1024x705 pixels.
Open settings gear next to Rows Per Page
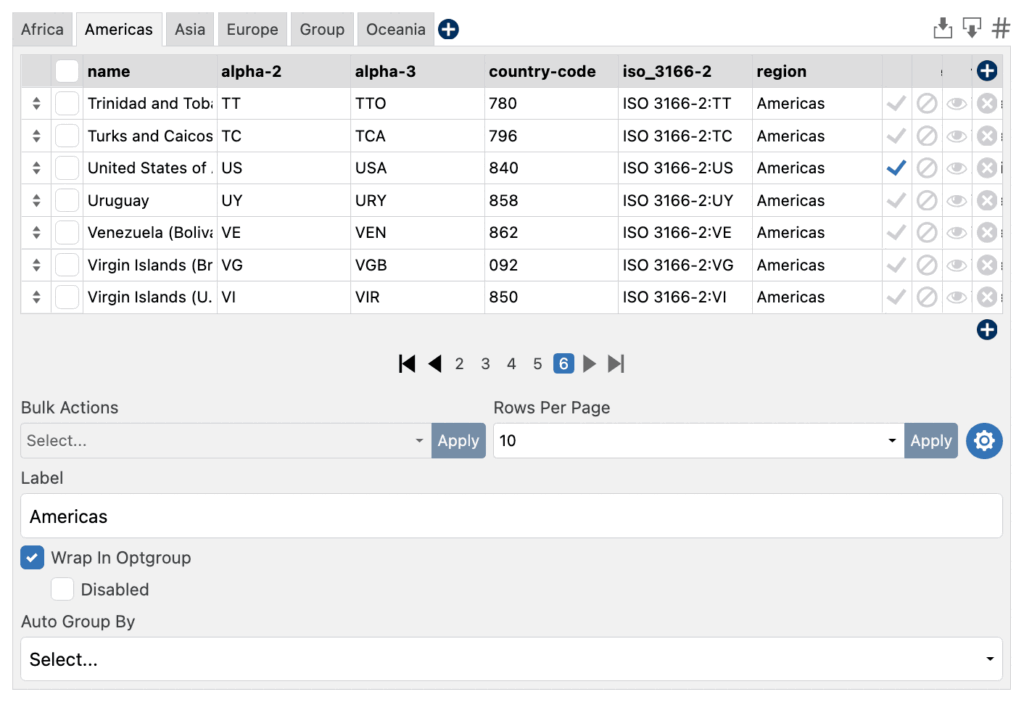point(984,441)
